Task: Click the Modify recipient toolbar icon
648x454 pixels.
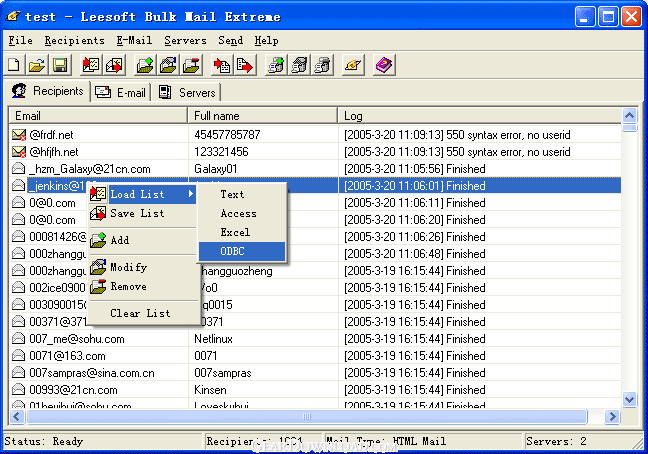Action: [x=168, y=65]
